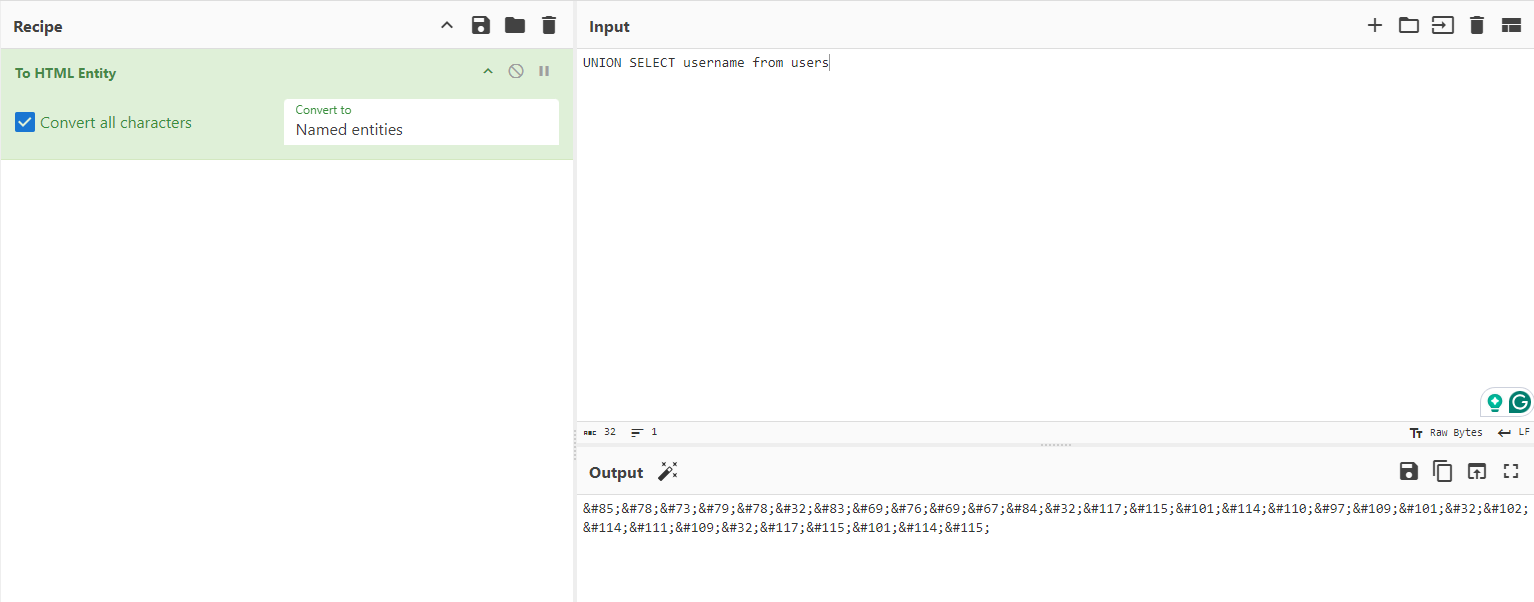Open the Convert to dropdown
Viewport: 1534px width, 602px height.
[x=421, y=122]
